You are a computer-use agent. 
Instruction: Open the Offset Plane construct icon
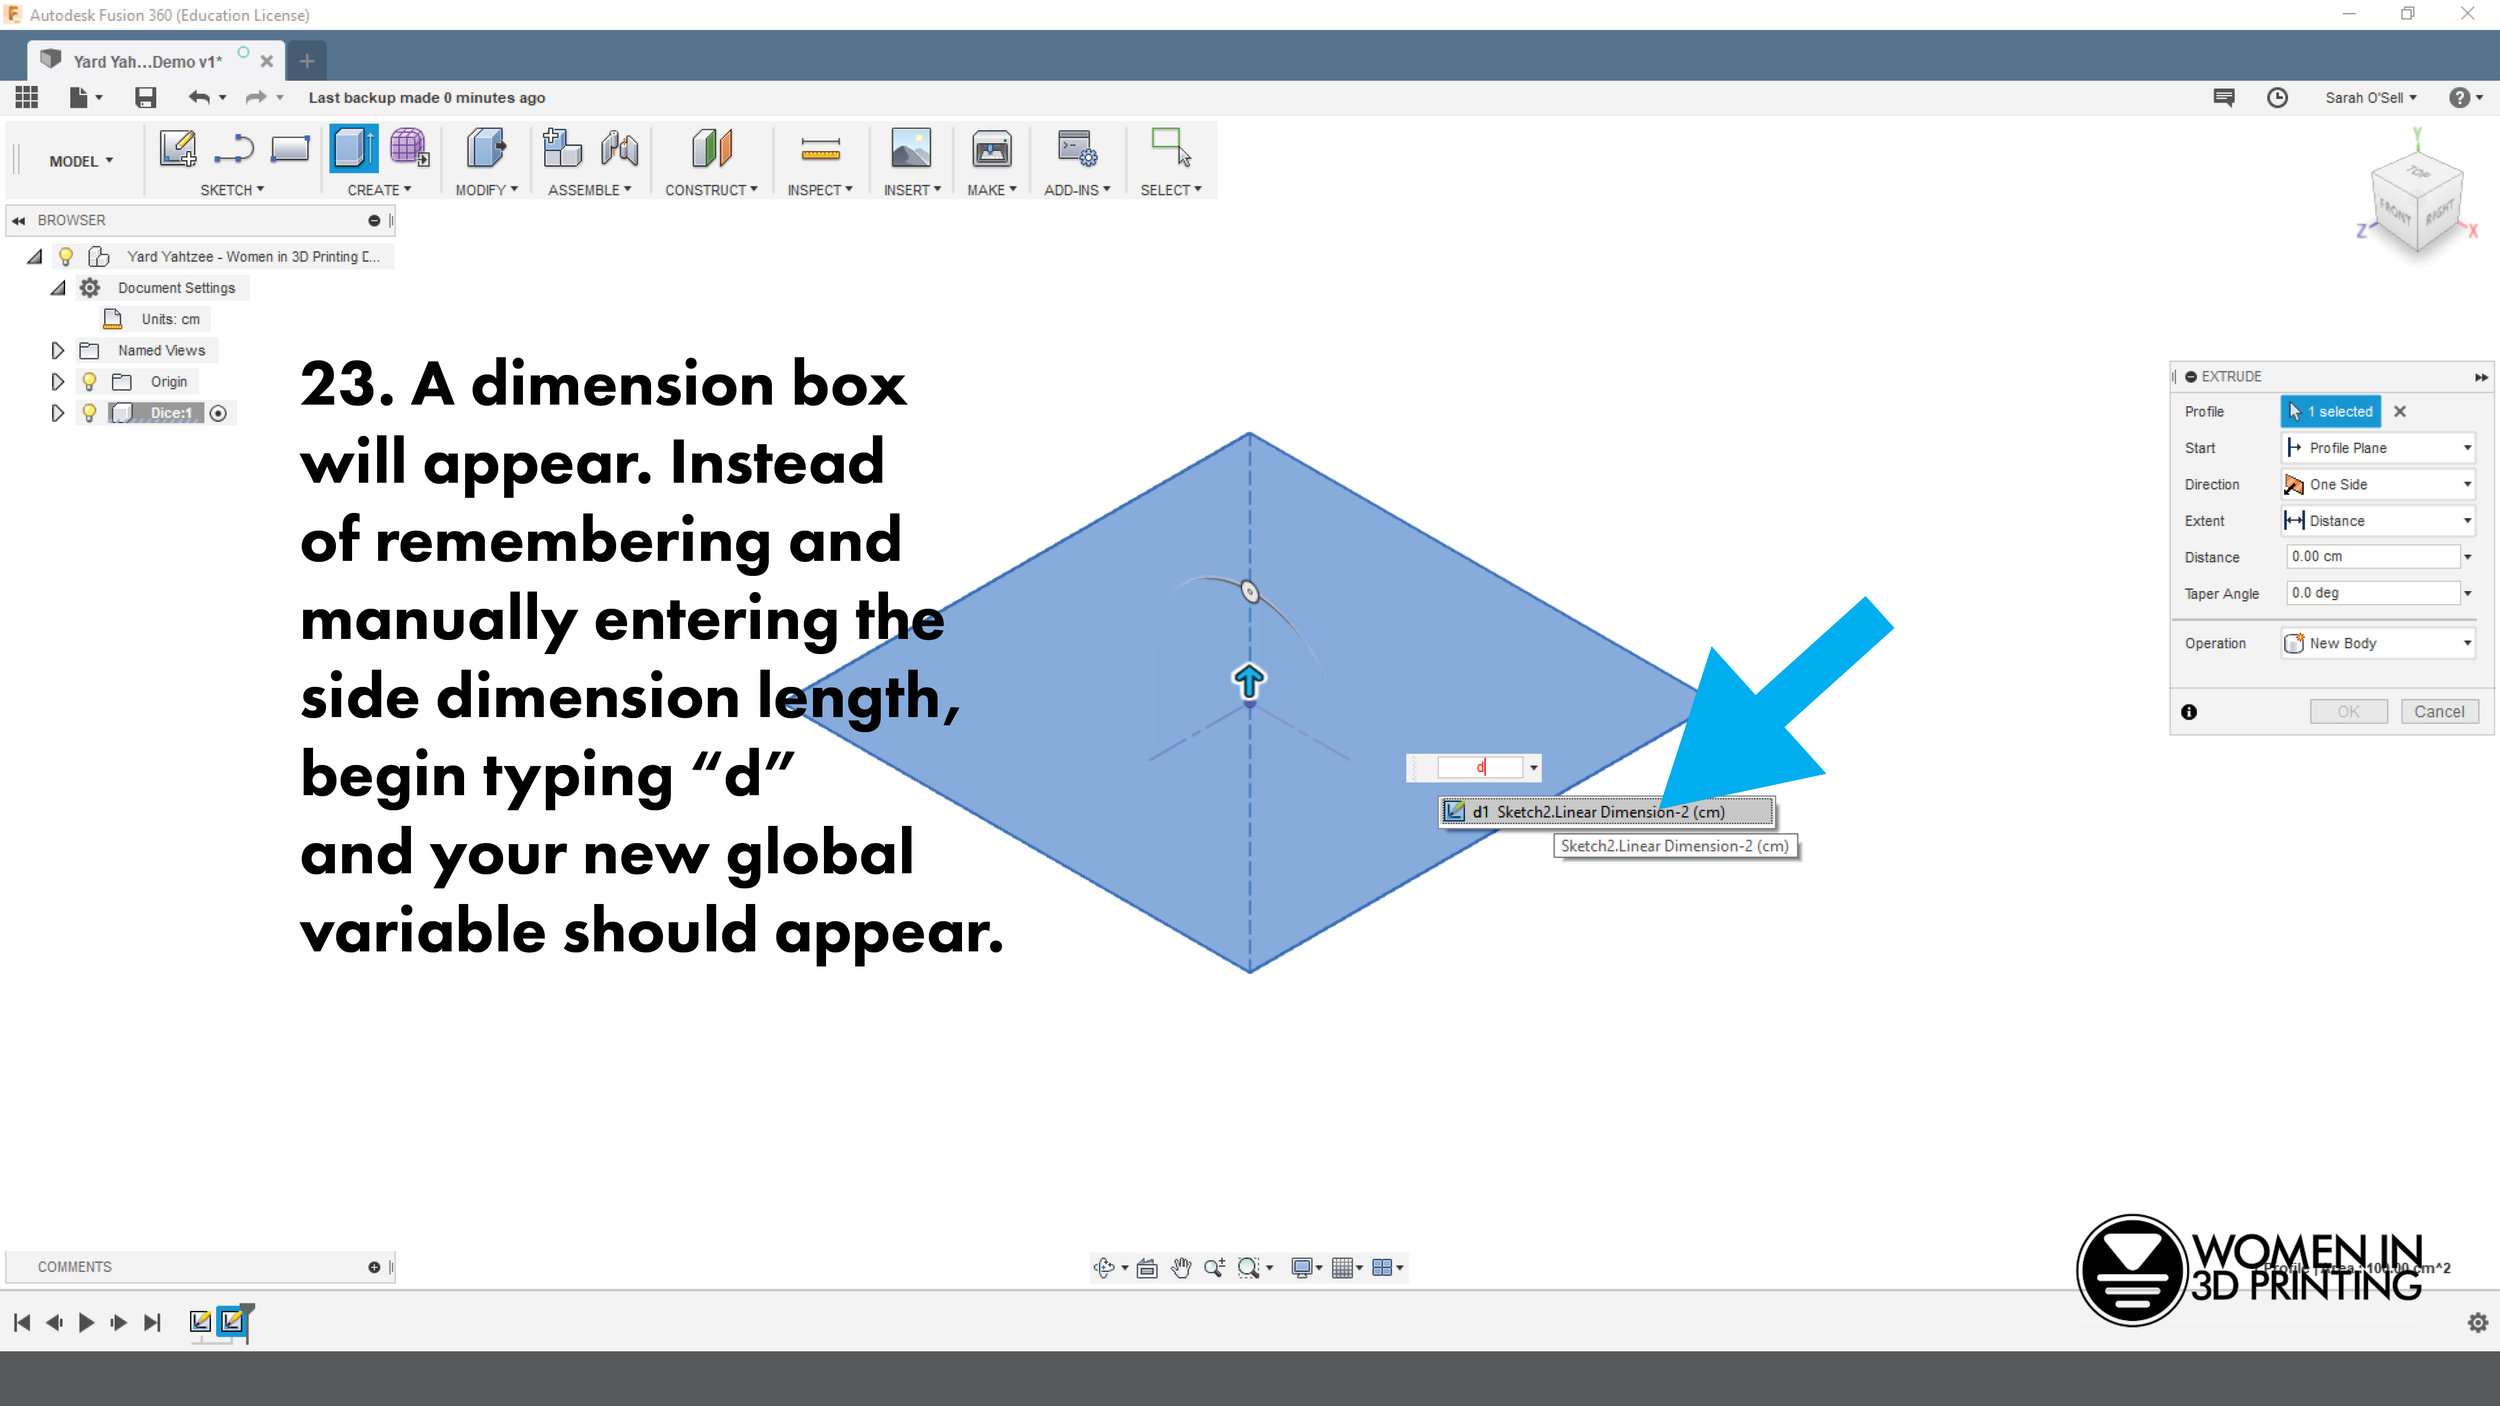pos(712,149)
